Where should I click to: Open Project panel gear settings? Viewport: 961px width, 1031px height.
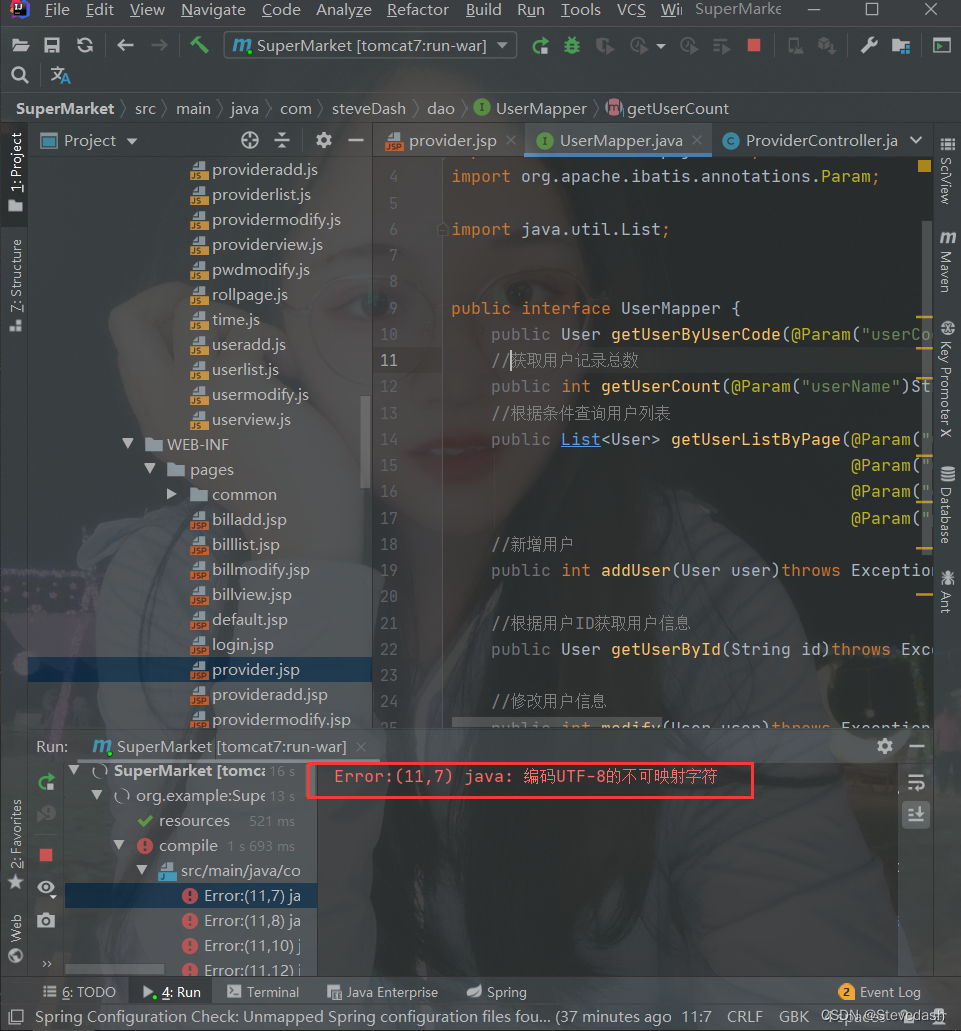[323, 140]
